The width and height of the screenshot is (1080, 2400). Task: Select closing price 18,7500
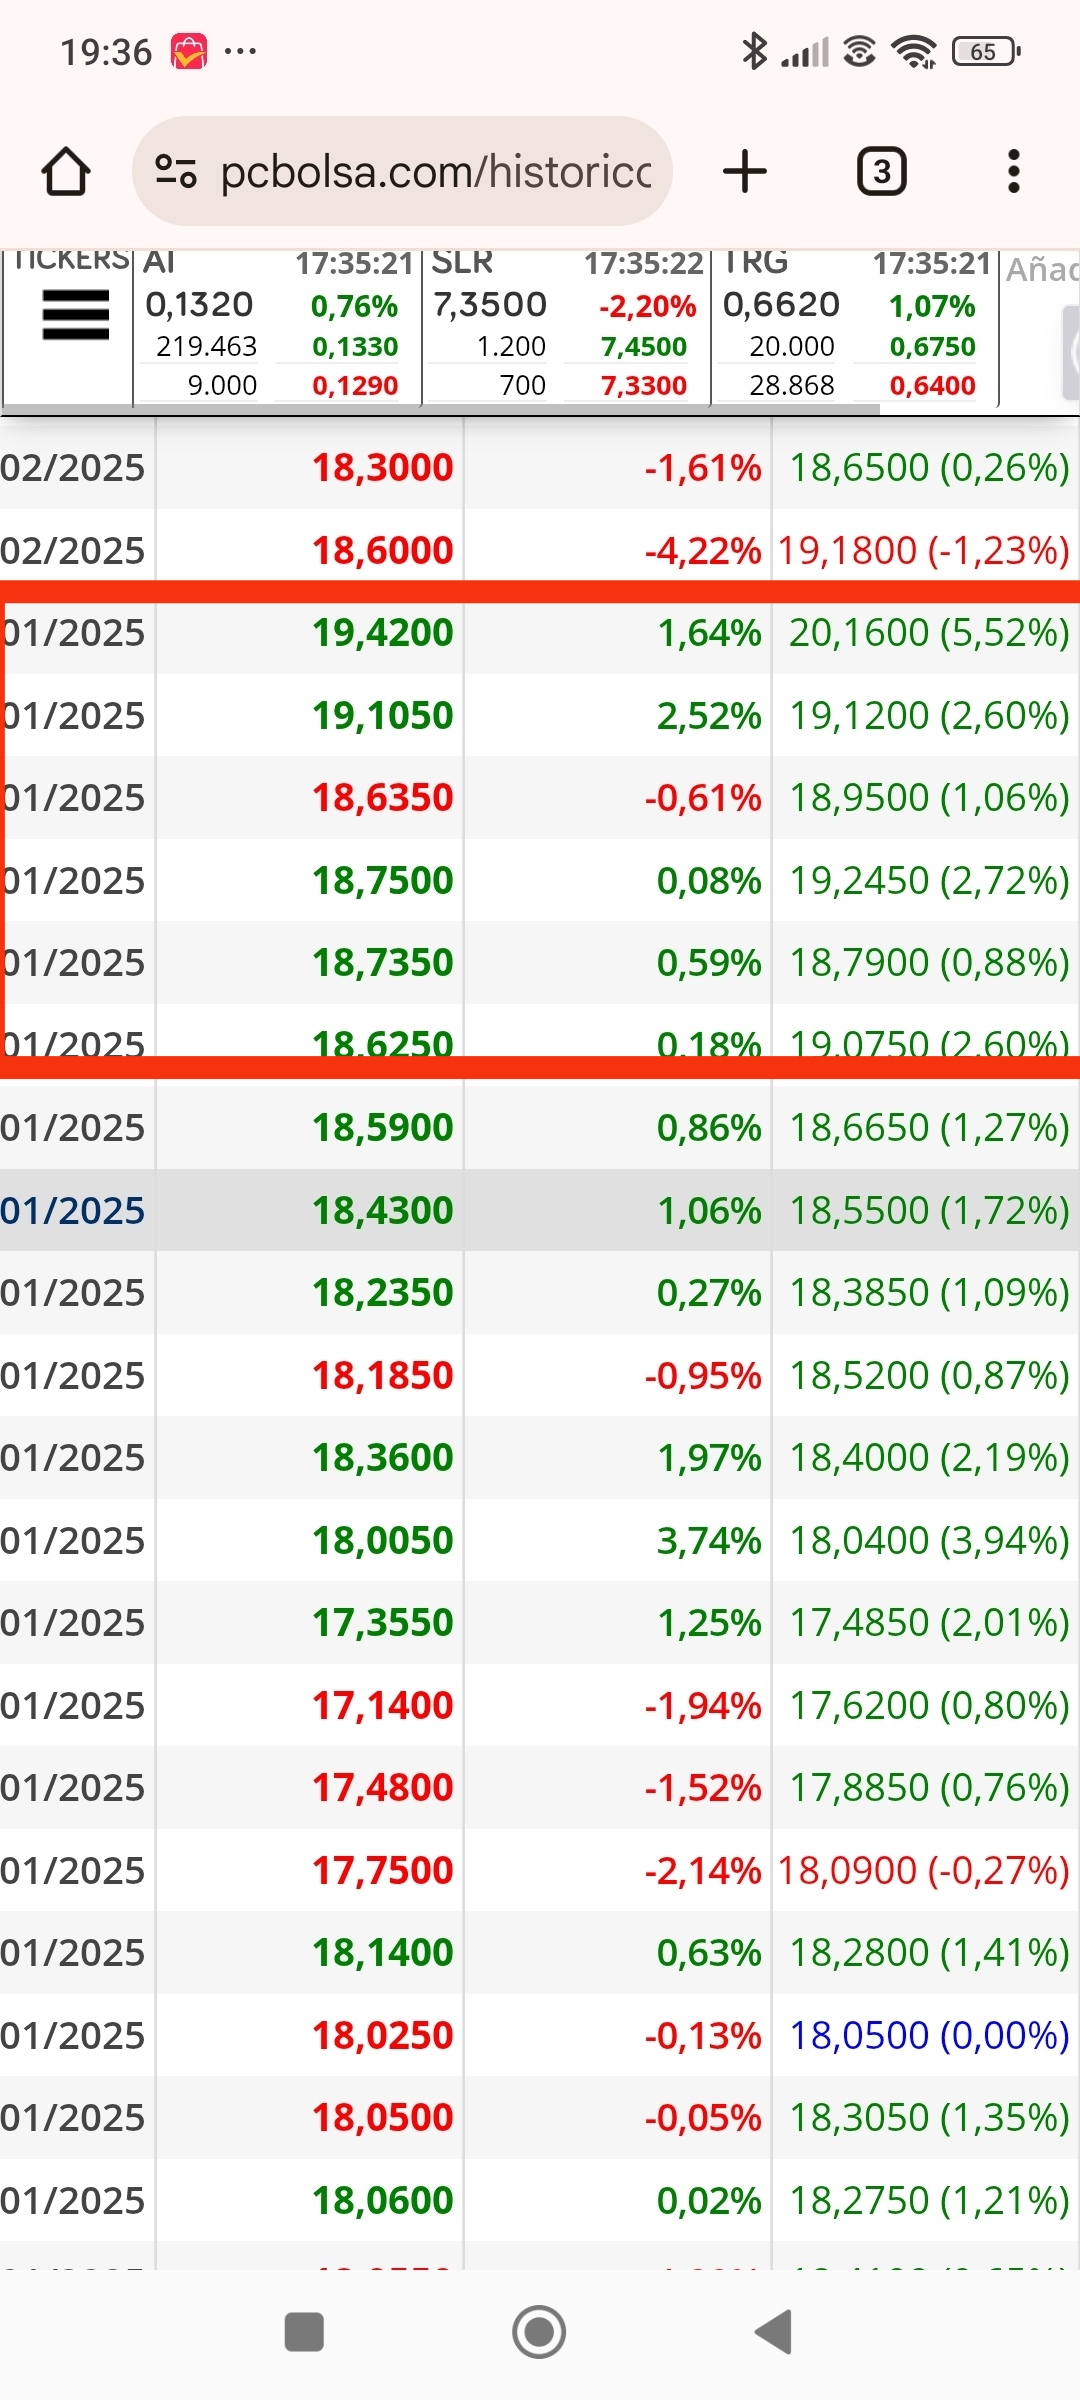pos(382,881)
